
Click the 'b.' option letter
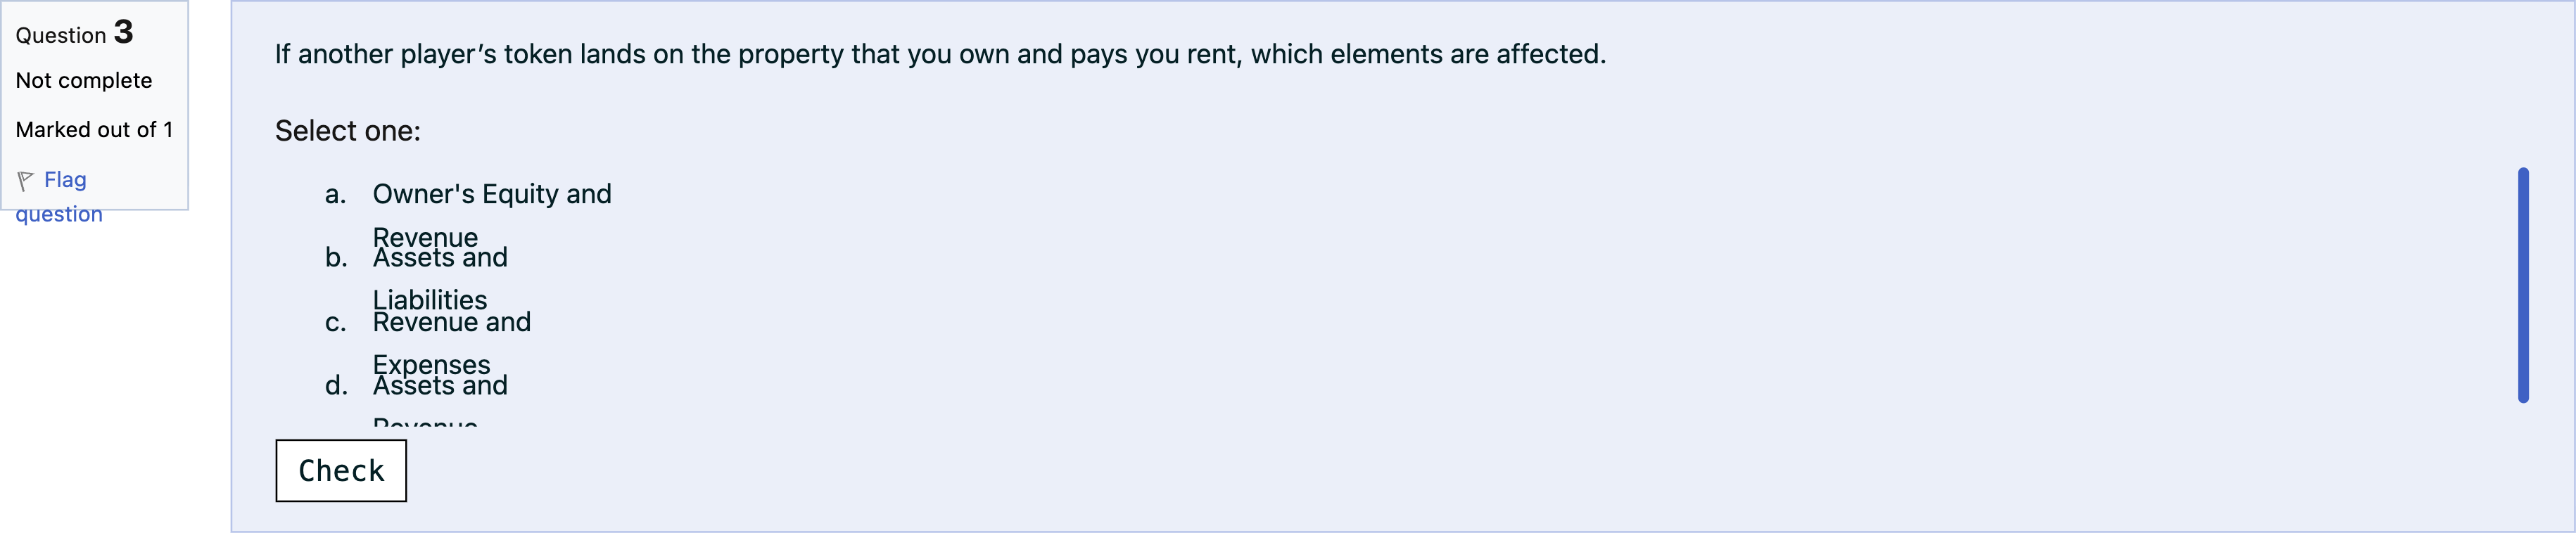(x=336, y=258)
